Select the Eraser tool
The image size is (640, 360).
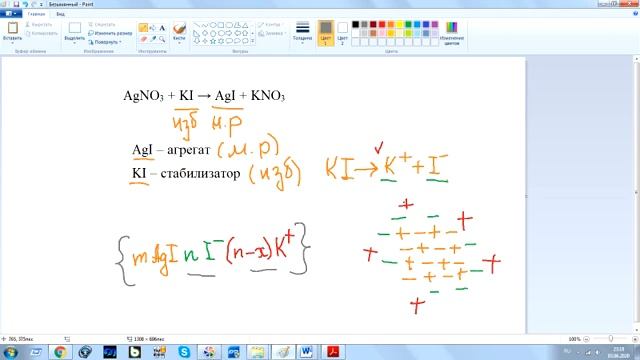pos(143,39)
